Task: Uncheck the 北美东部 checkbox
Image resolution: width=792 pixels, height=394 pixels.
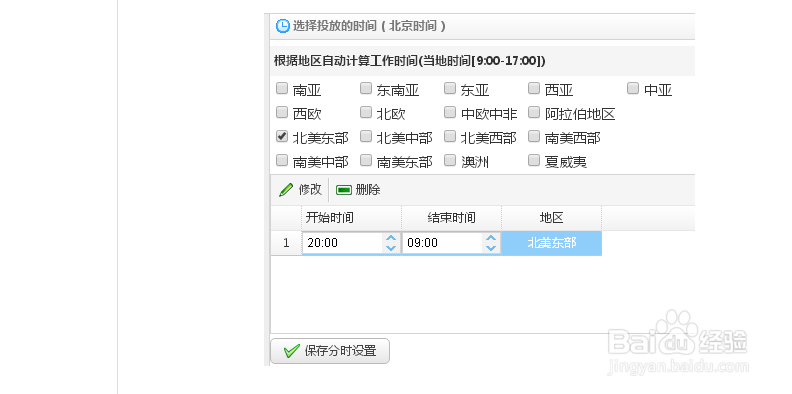Action: point(282,136)
